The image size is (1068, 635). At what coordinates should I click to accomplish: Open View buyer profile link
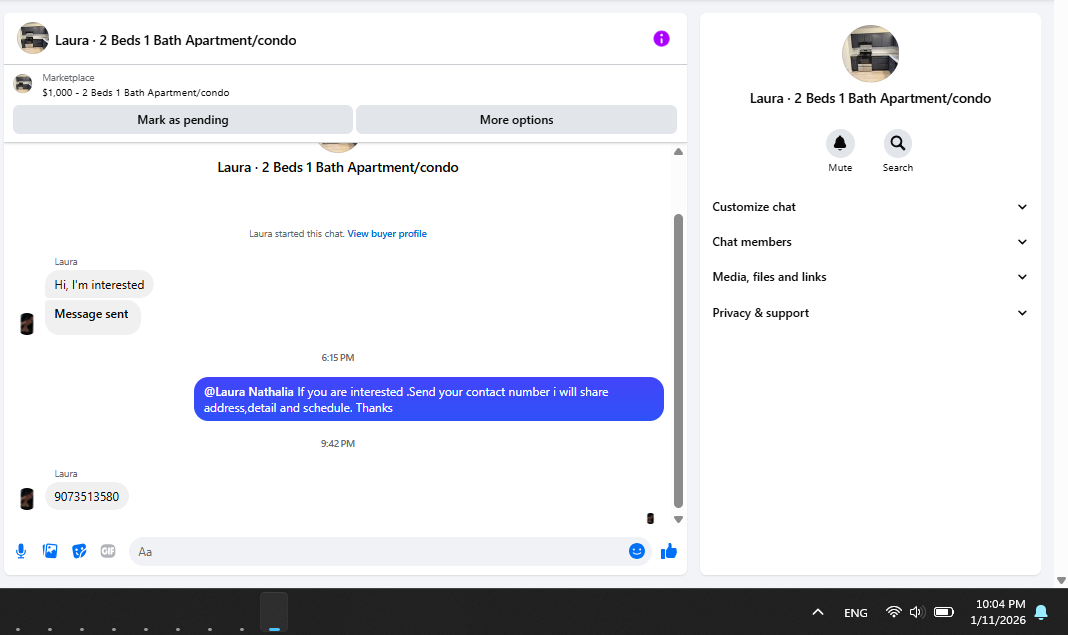click(387, 234)
